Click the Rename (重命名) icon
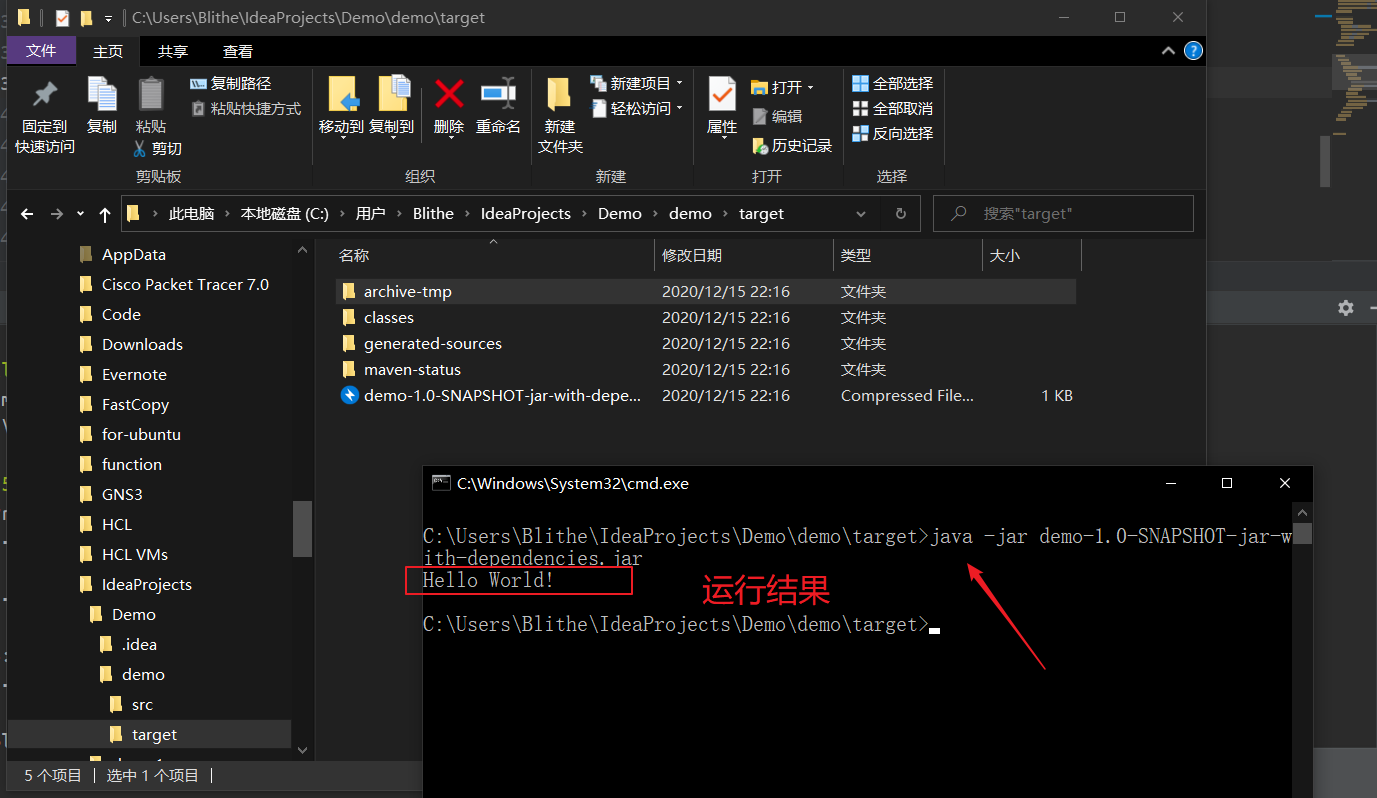The height and width of the screenshot is (798, 1377). [498, 94]
